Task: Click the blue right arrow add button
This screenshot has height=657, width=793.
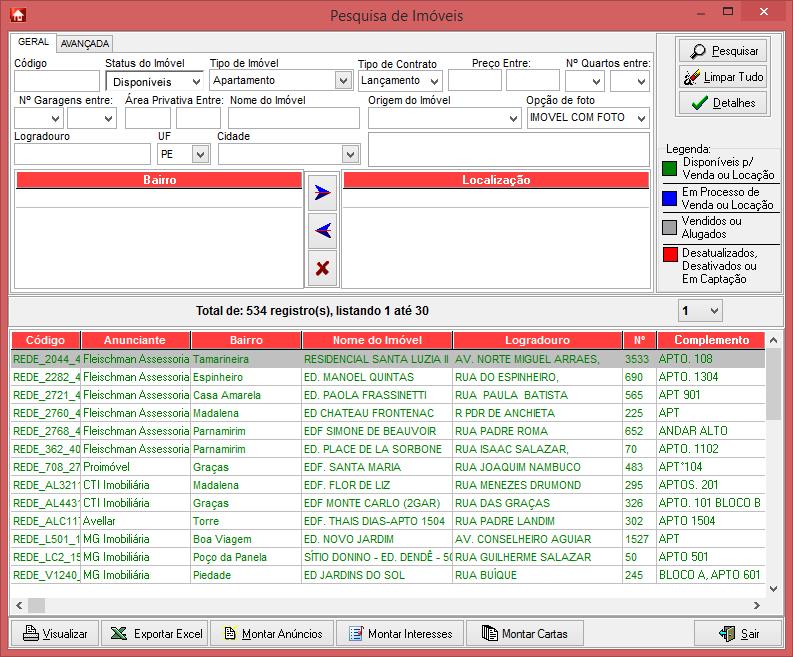Action: (x=322, y=192)
